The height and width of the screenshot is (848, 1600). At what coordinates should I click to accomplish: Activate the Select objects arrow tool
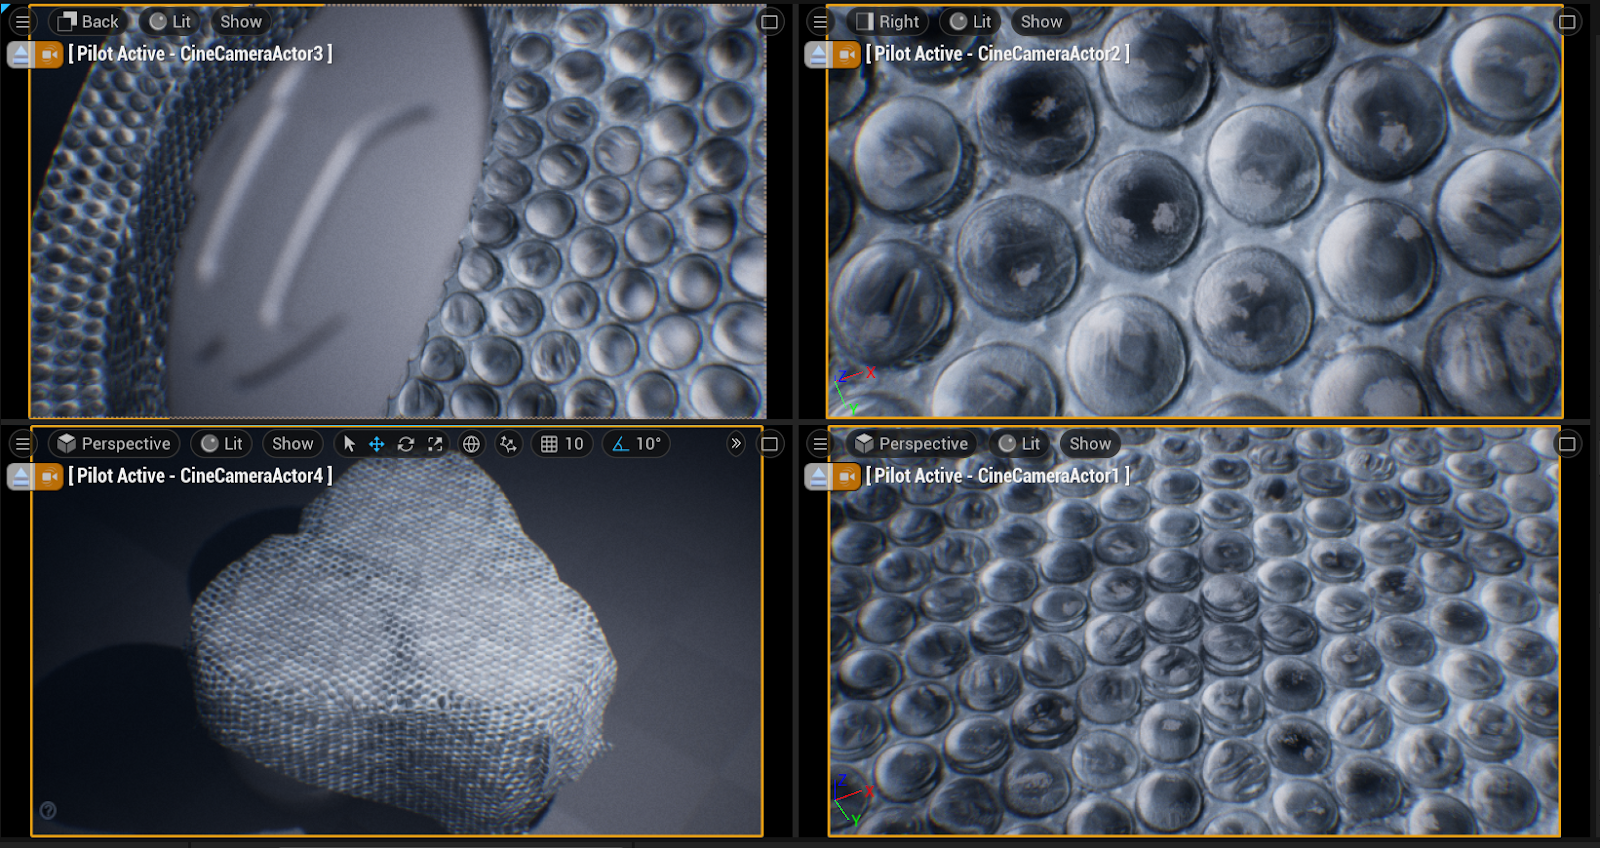click(x=349, y=443)
